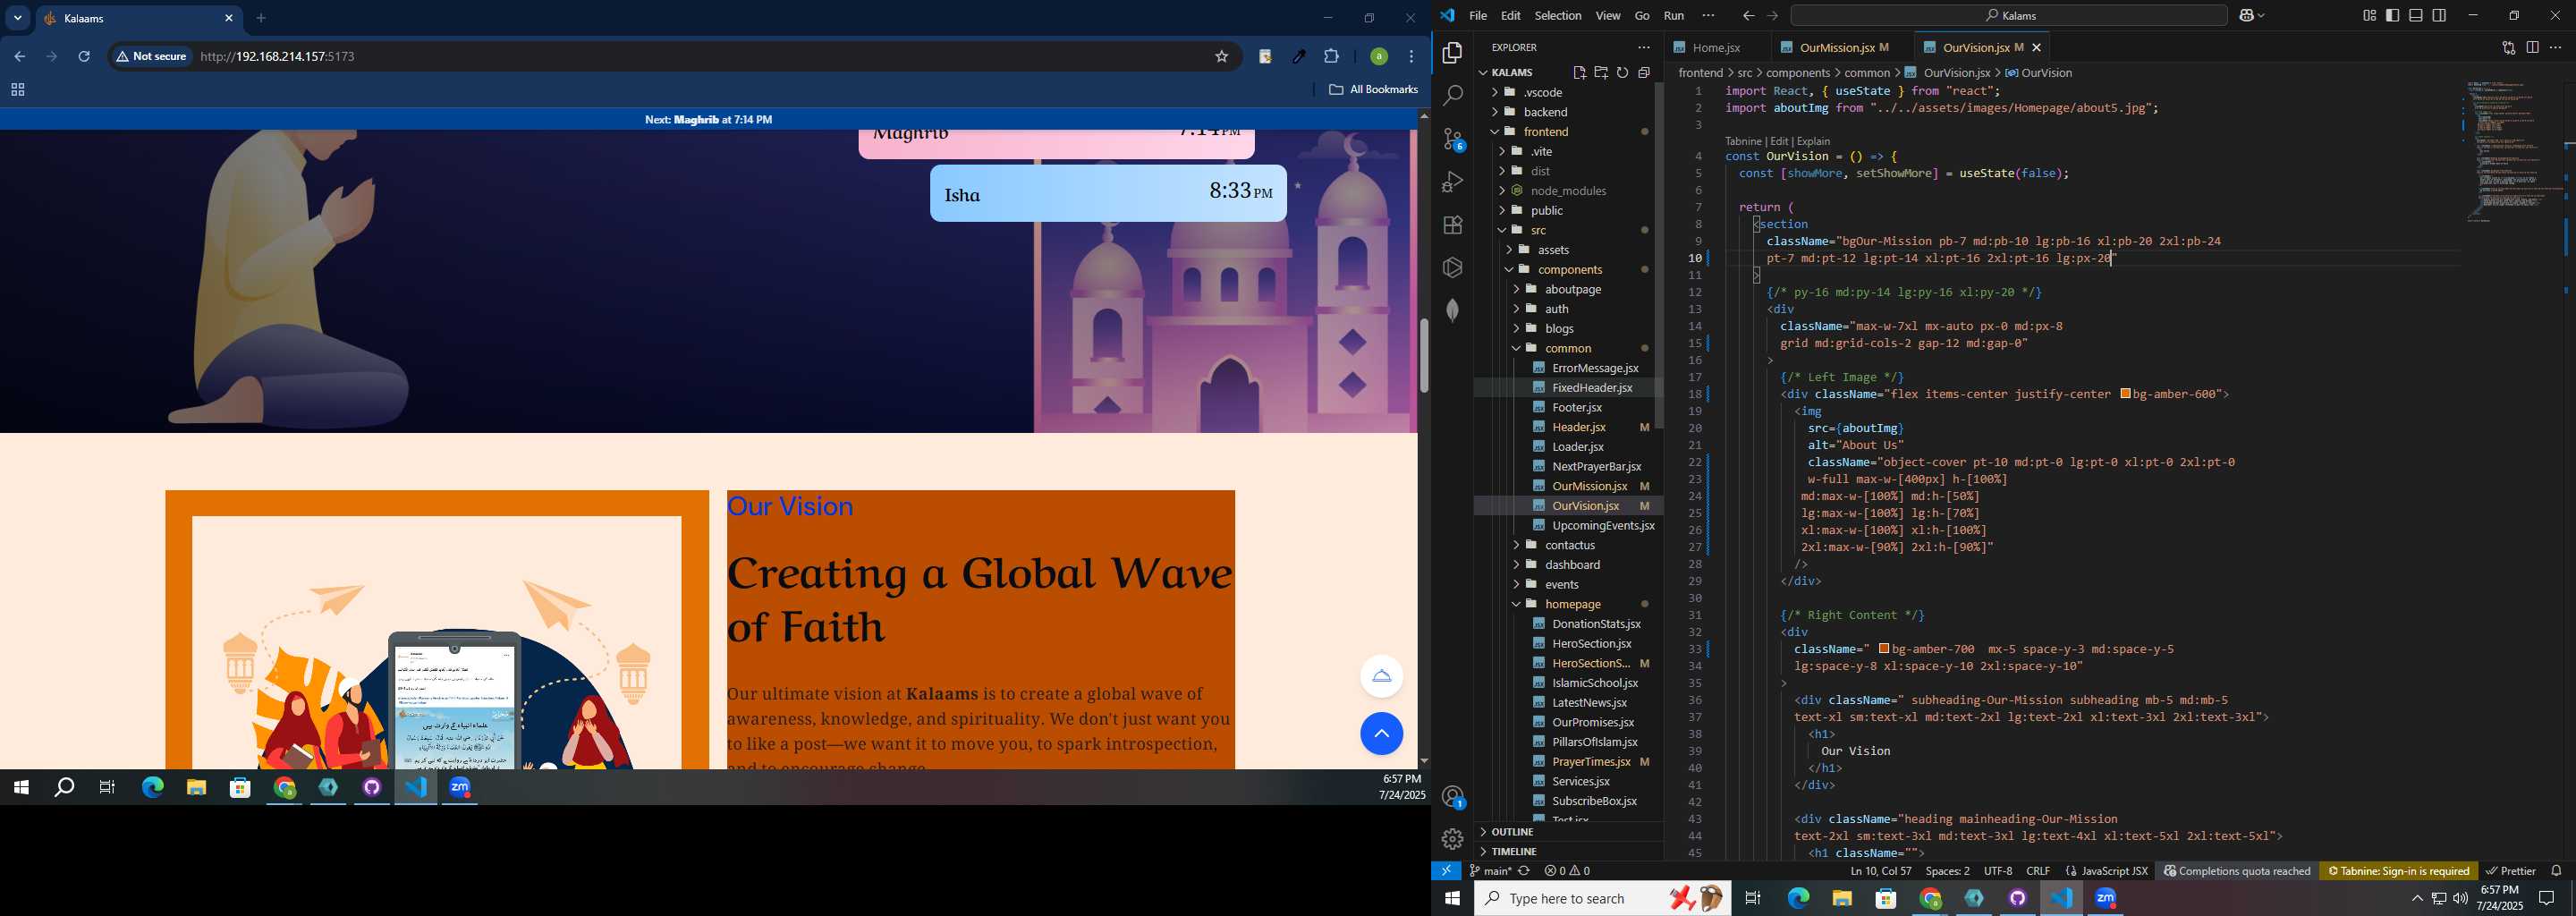Toggle the secondary side bar visibility
Screen dimensions: 2576x916
point(2439,16)
